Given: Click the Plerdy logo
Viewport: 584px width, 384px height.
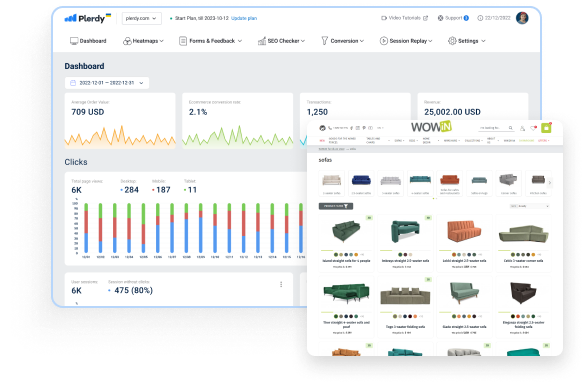Looking at the screenshot, I should [88, 18].
